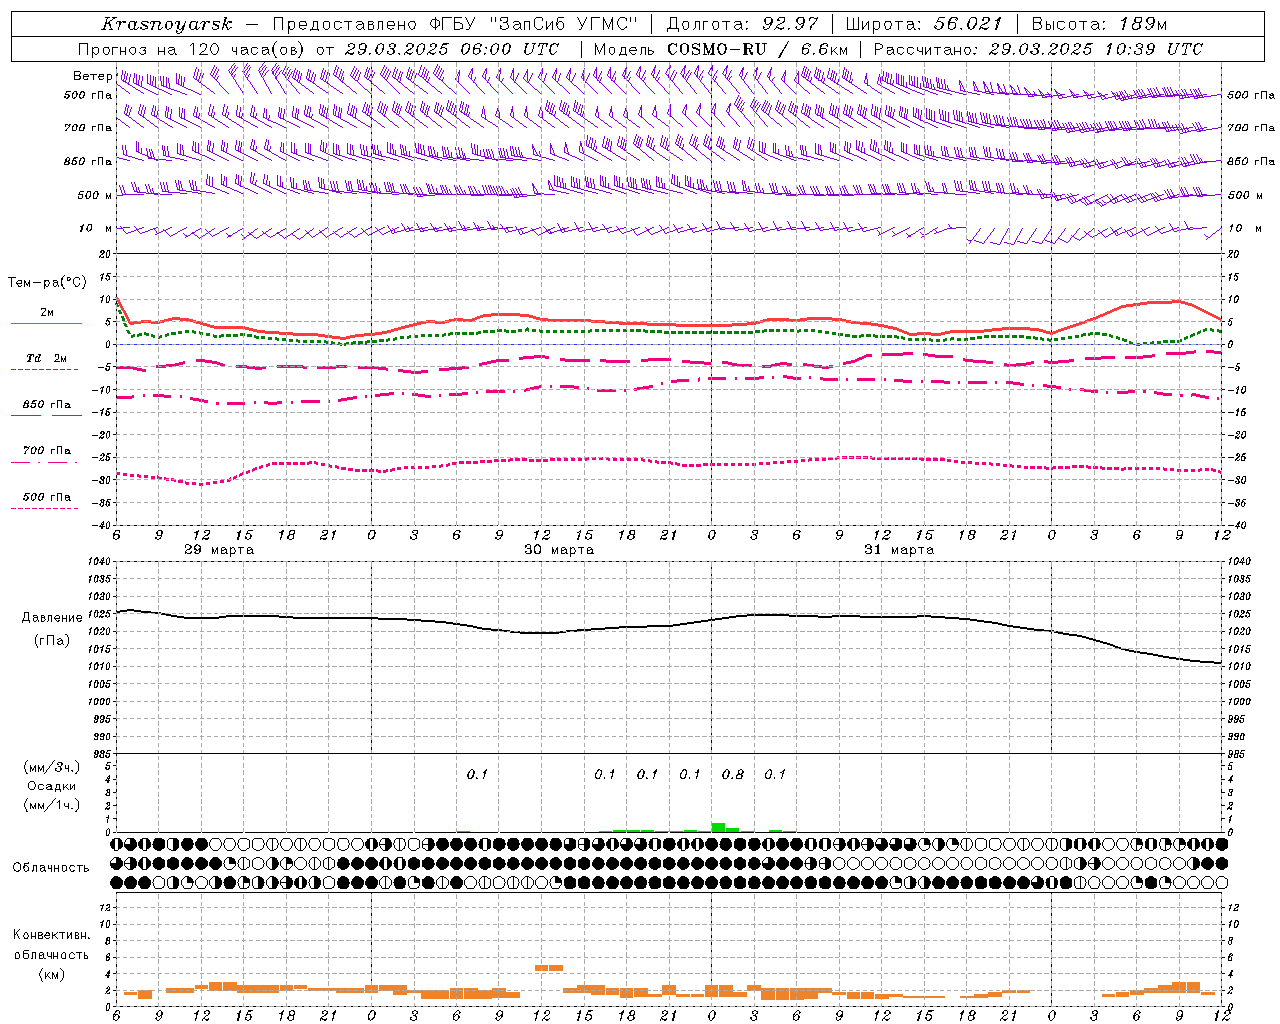Select the 'Модель COSMO-RU / 6.6км' text

[721, 49]
